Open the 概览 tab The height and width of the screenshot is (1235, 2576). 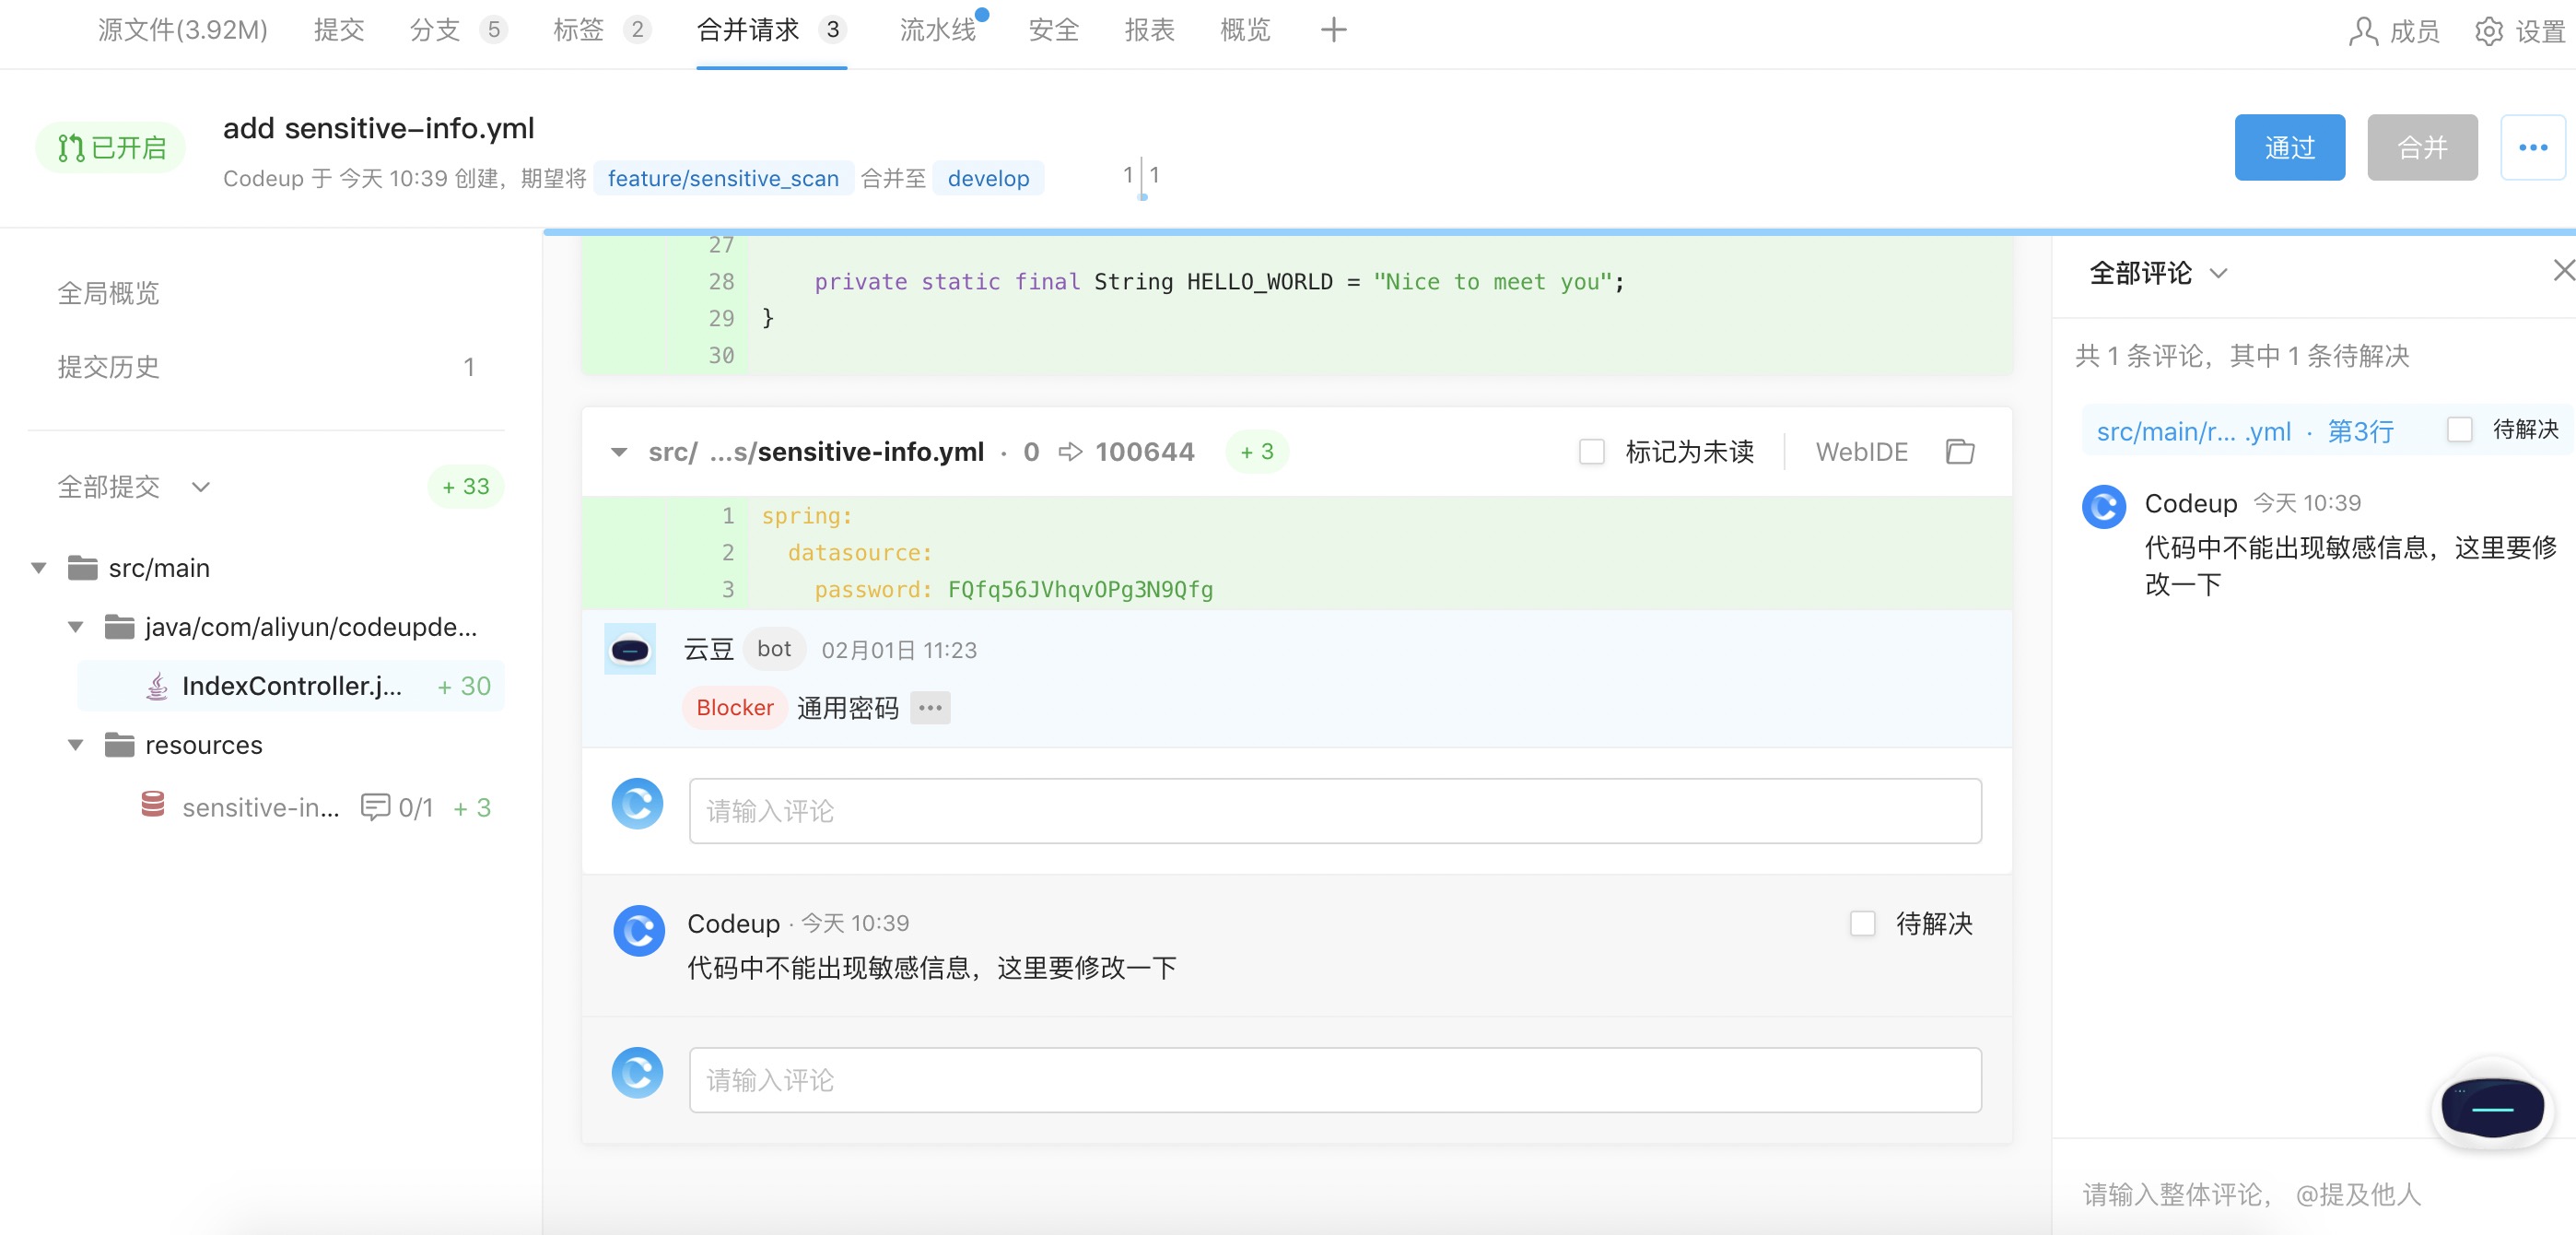tap(1245, 30)
